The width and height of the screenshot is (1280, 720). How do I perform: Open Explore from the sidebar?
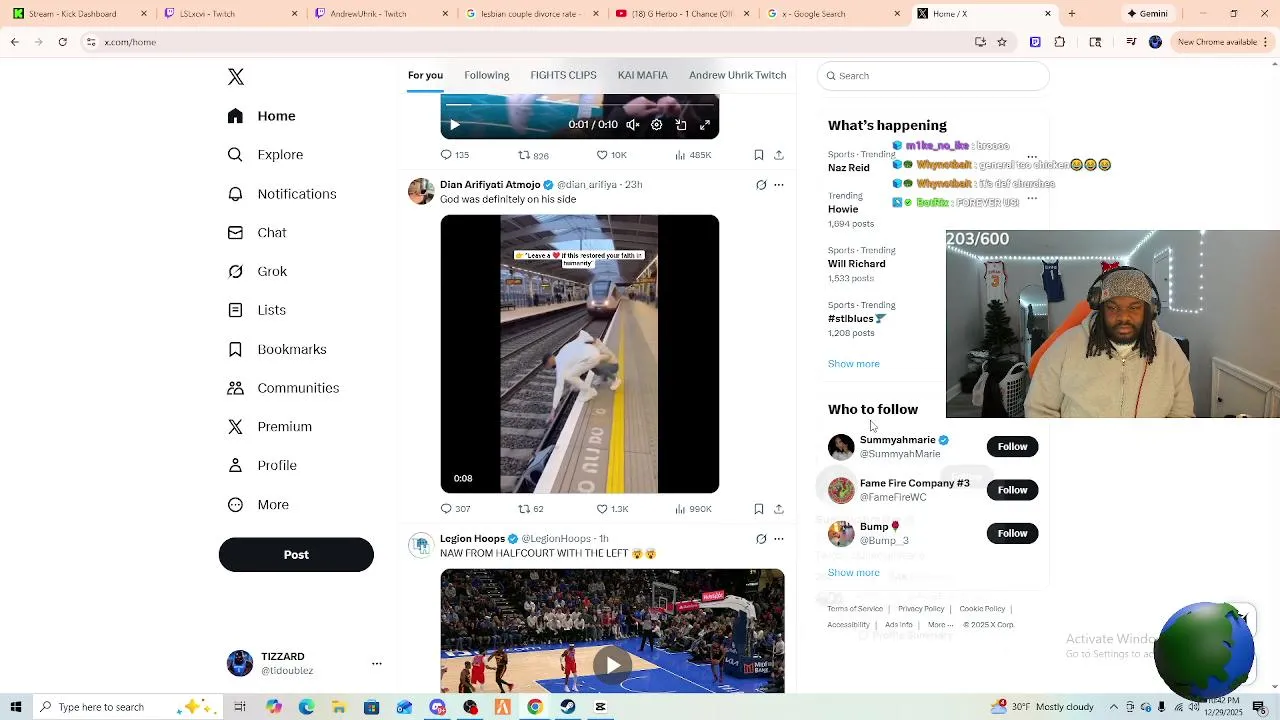(265, 155)
